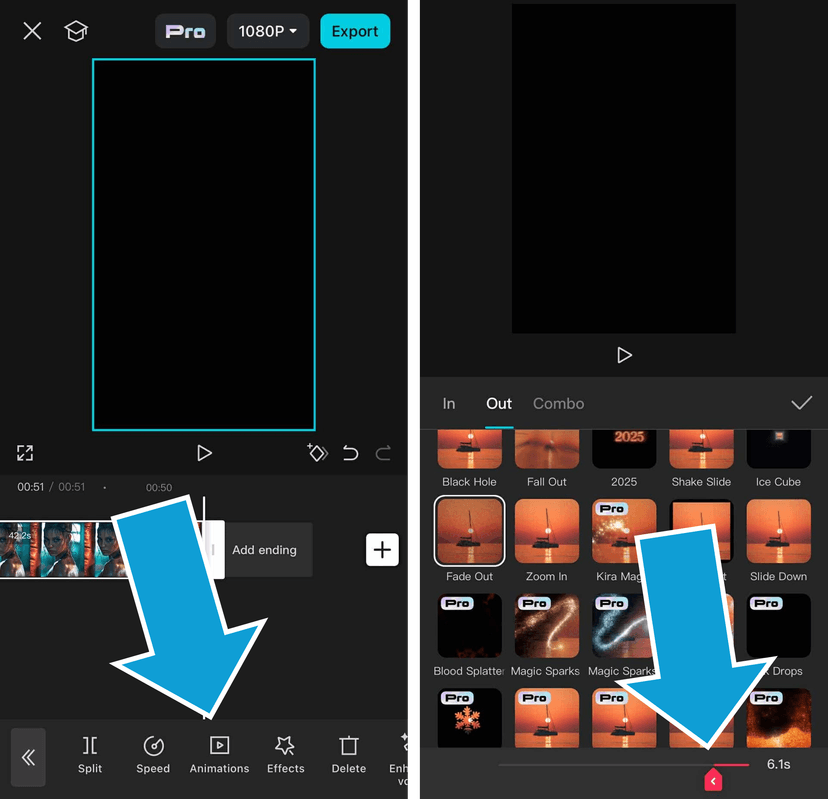
Task: Click the Add ending option
Action: 264,550
